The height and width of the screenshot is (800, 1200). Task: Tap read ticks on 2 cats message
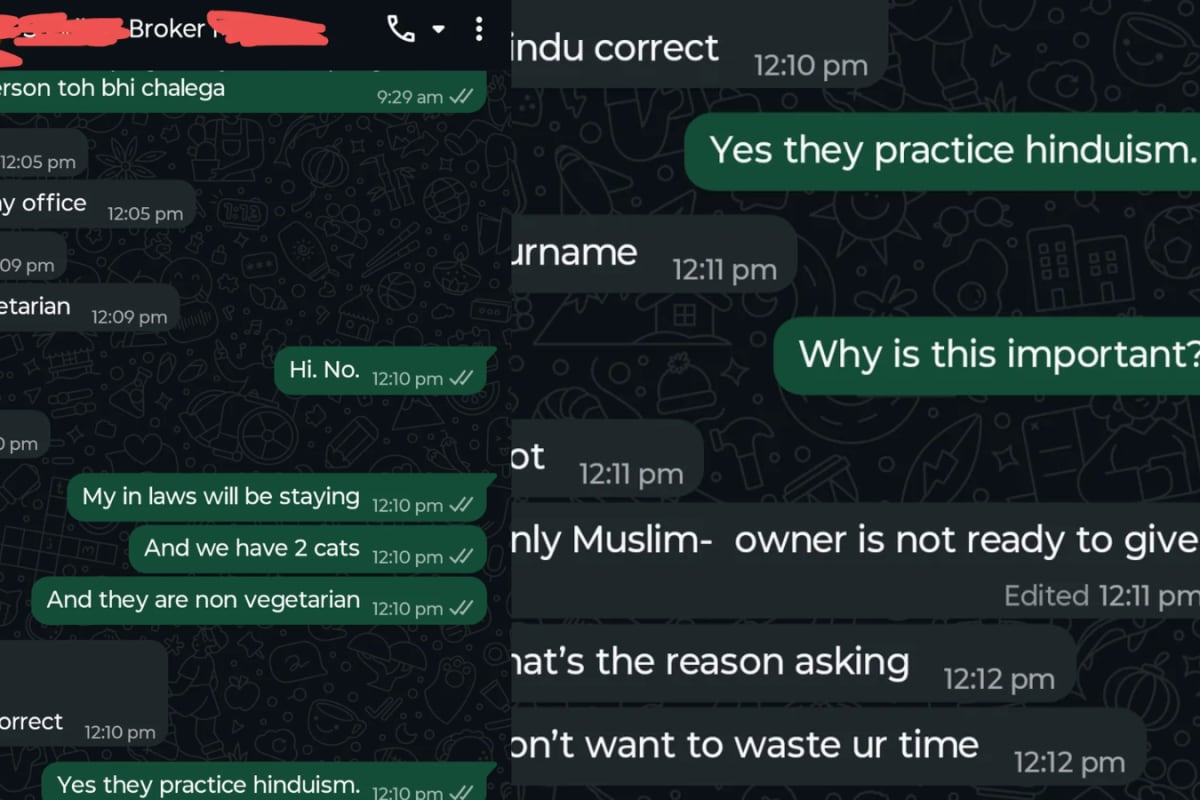click(461, 557)
